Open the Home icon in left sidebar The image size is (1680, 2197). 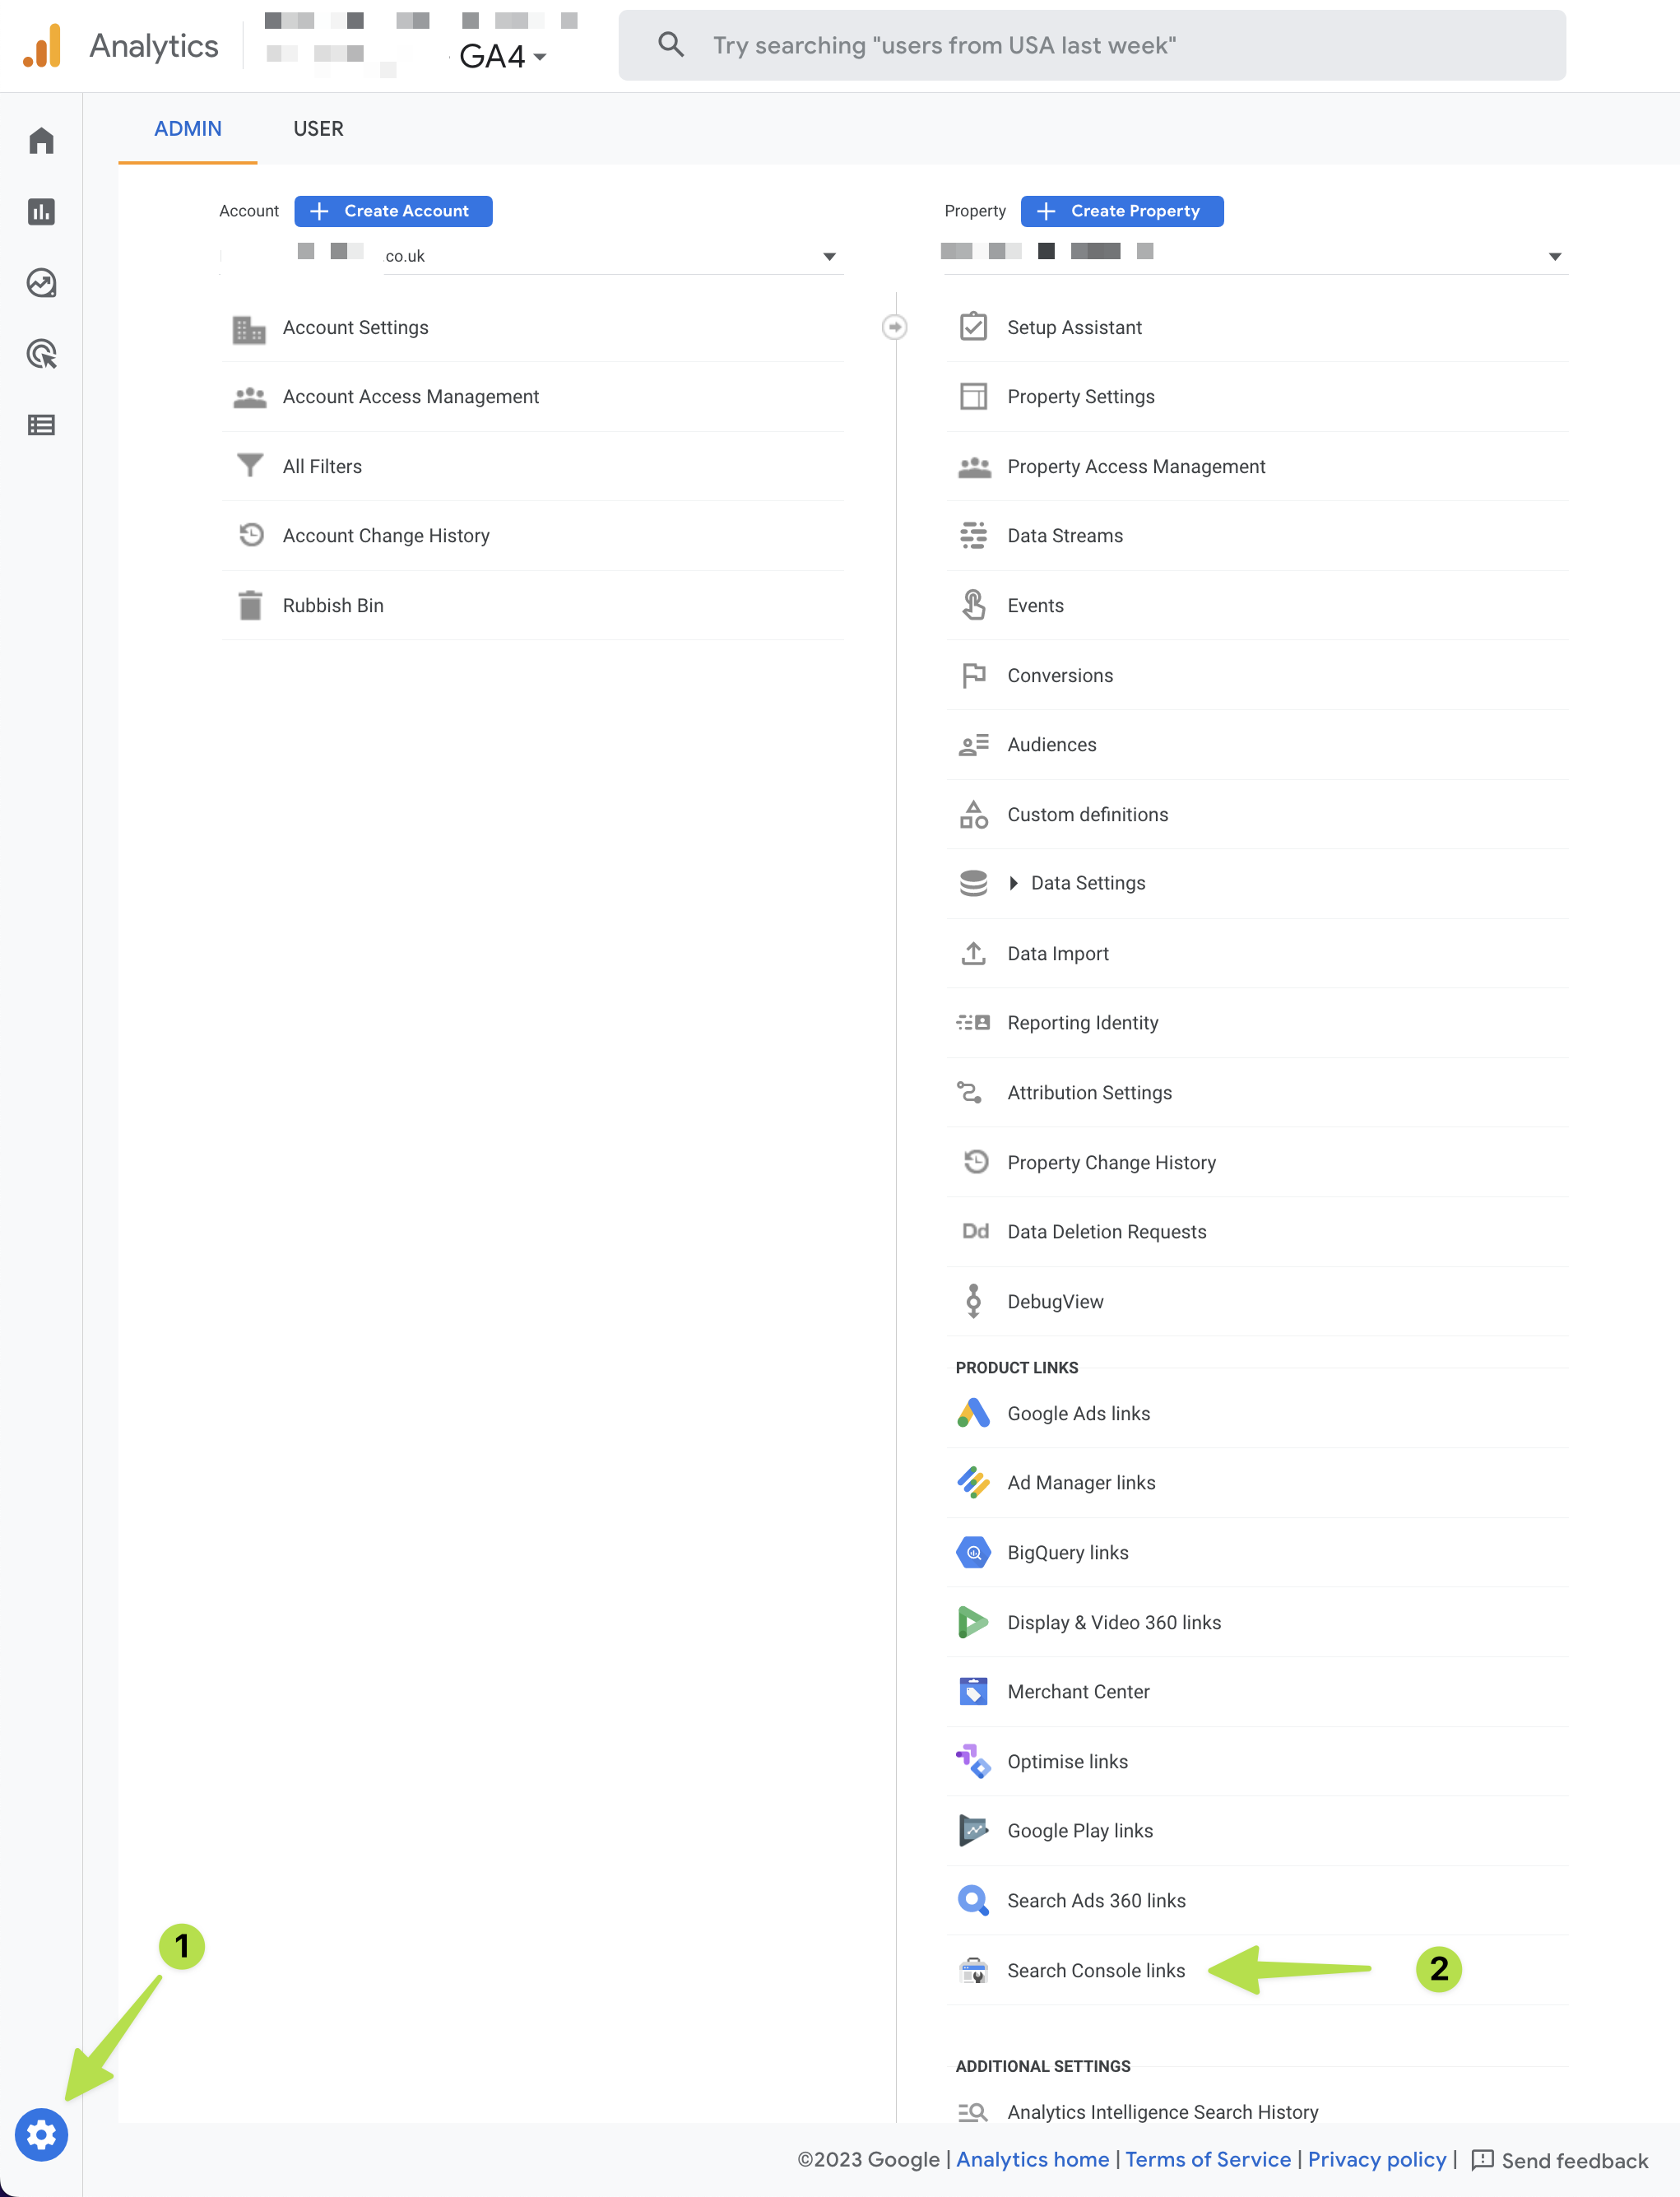(x=41, y=140)
